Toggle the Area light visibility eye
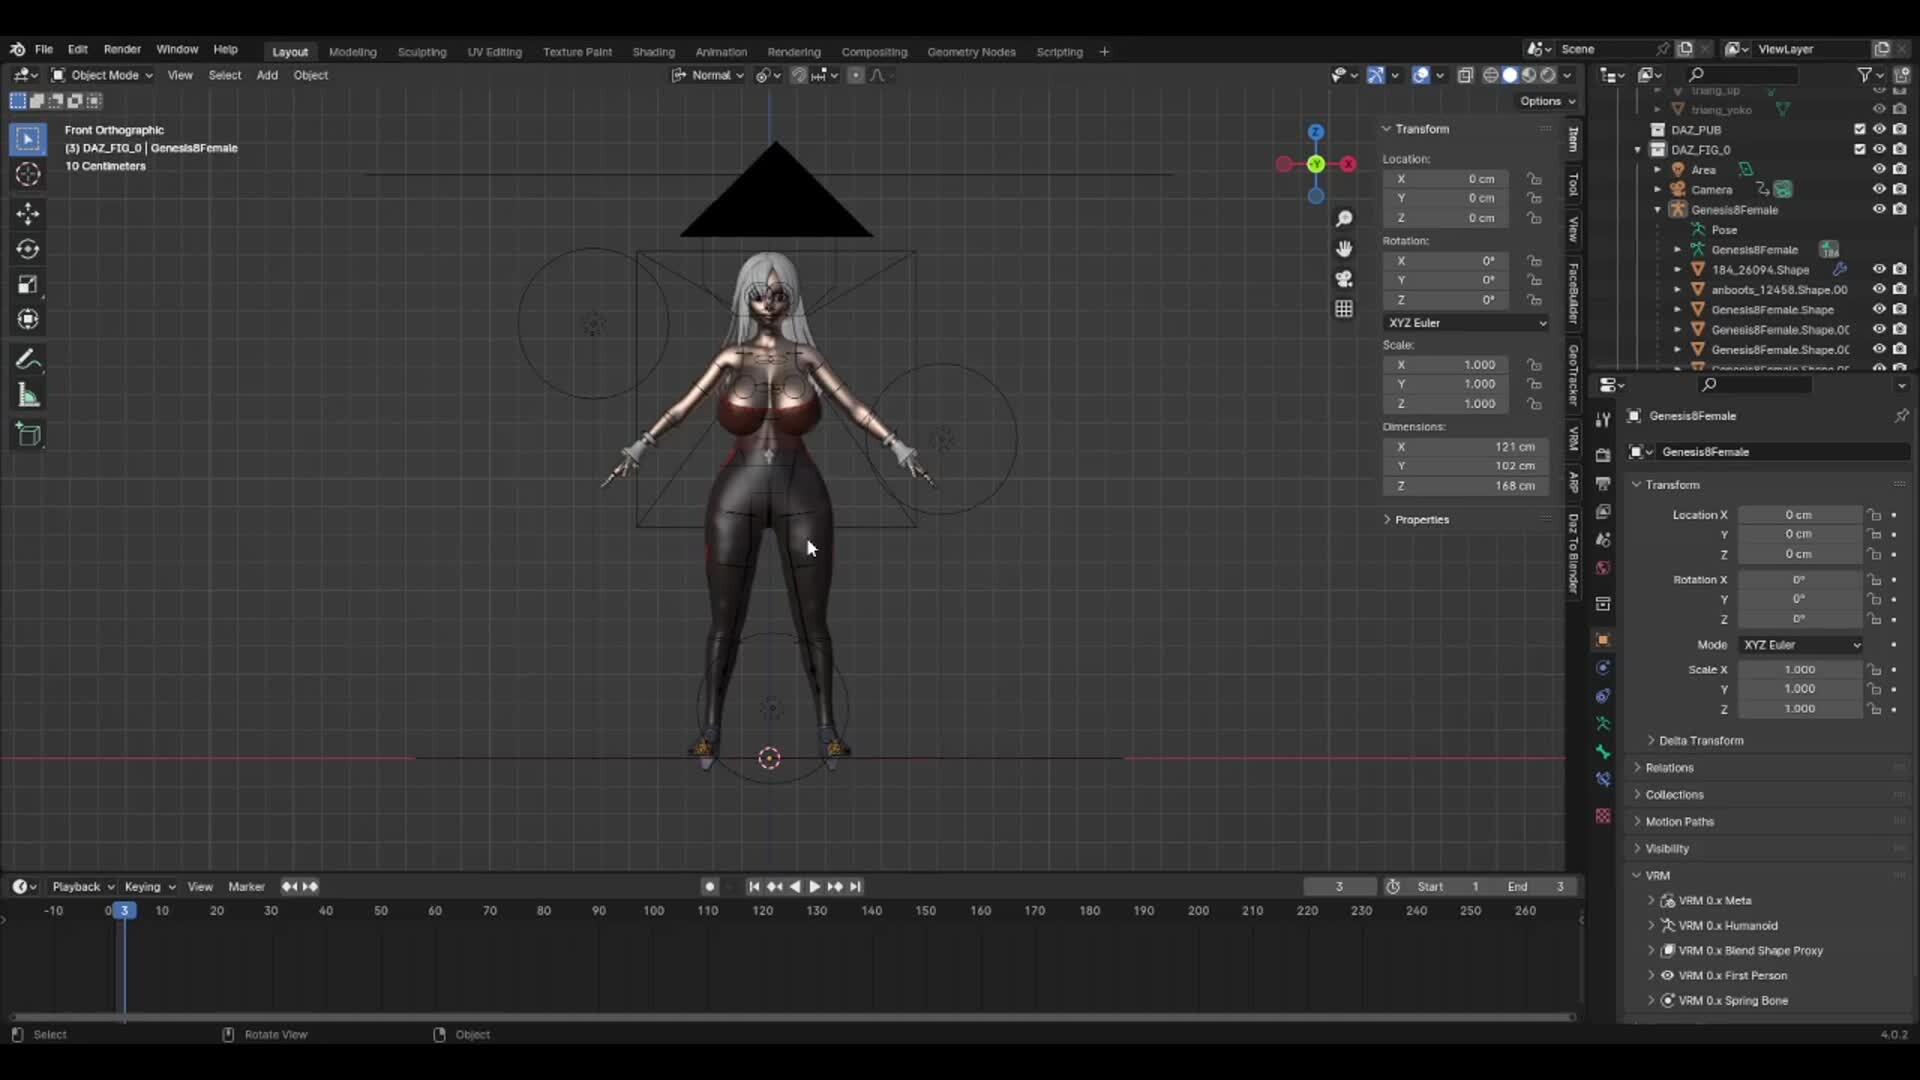The height and width of the screenshot is (1080, 1920). pyautogui.click(x=1879, y=169)
